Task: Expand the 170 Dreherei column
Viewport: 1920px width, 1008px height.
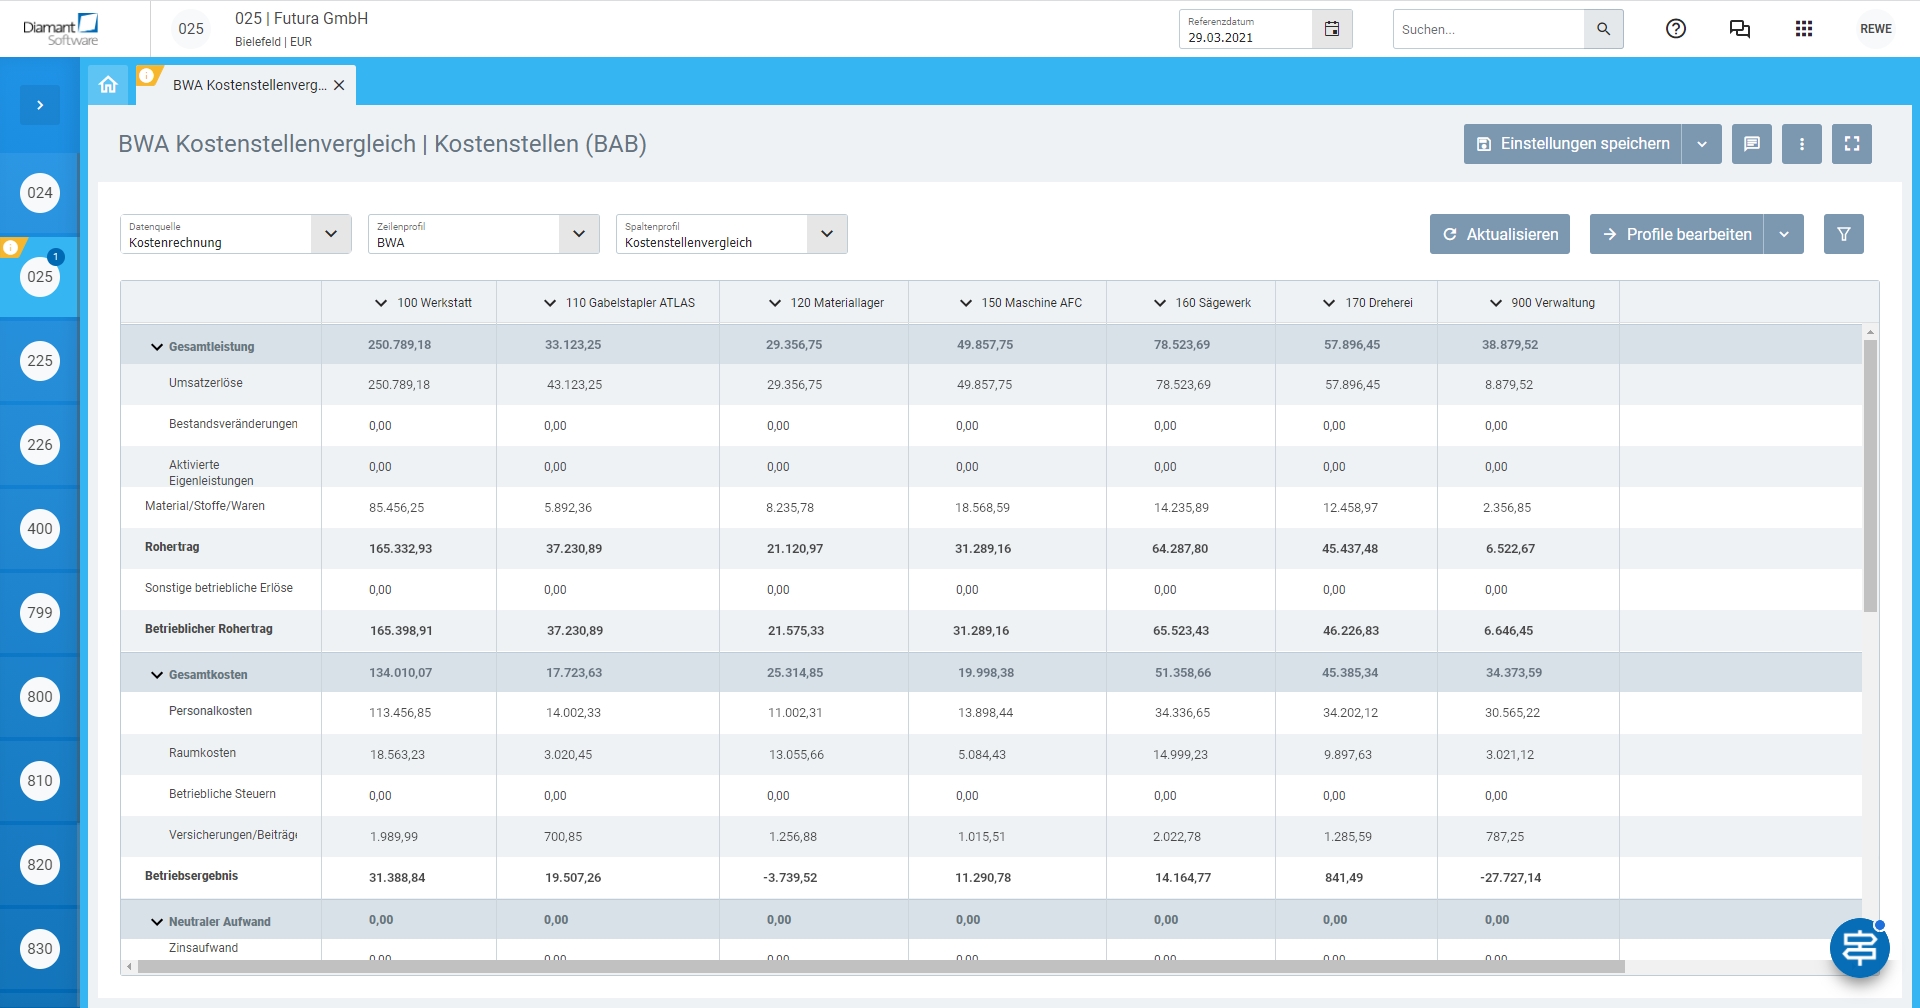Action: (x=1329, y=303)
